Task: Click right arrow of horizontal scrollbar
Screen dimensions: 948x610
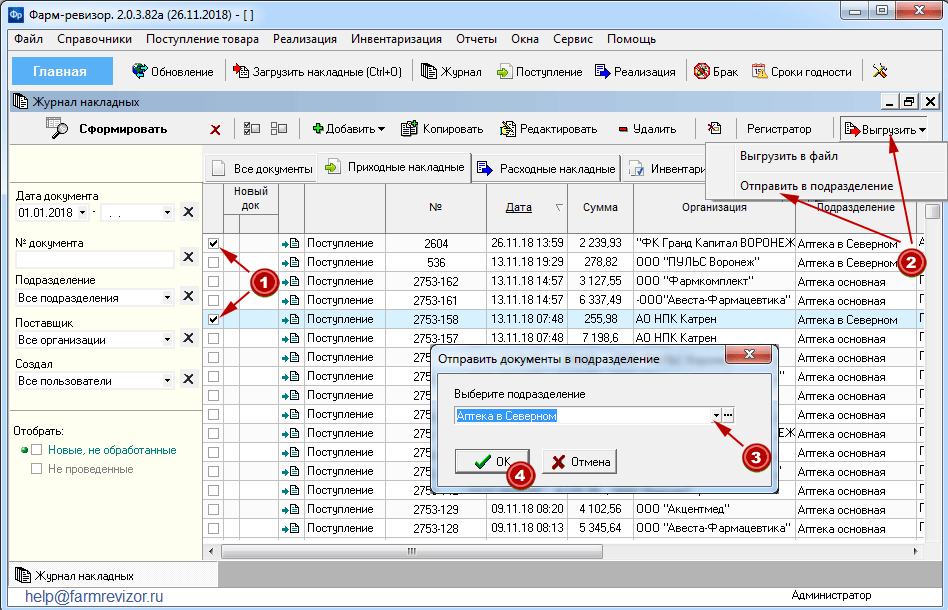Action: 915,551
